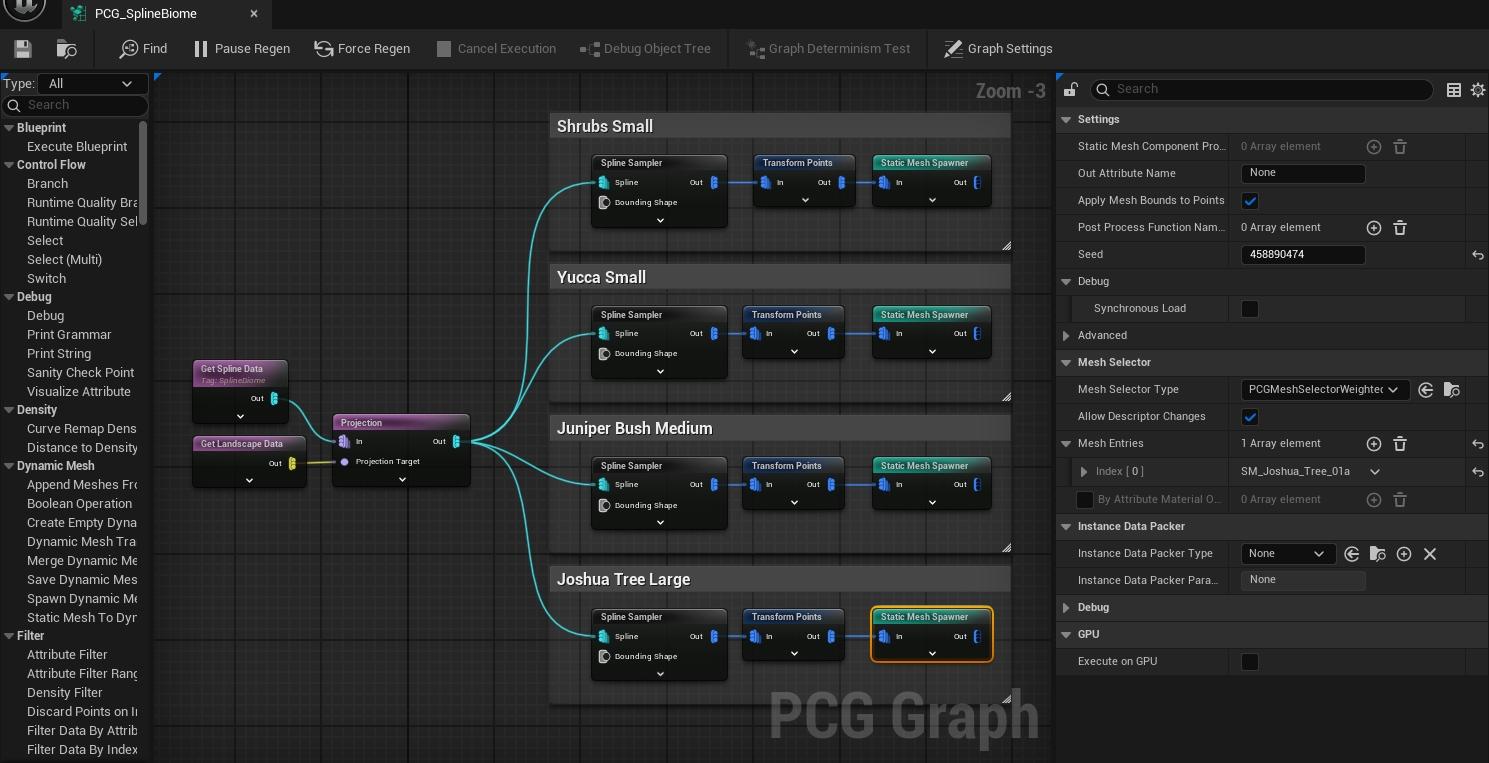1489x763 pixels.
Task: Enable the Synchronous Load checkbox
Action: 1249,308
